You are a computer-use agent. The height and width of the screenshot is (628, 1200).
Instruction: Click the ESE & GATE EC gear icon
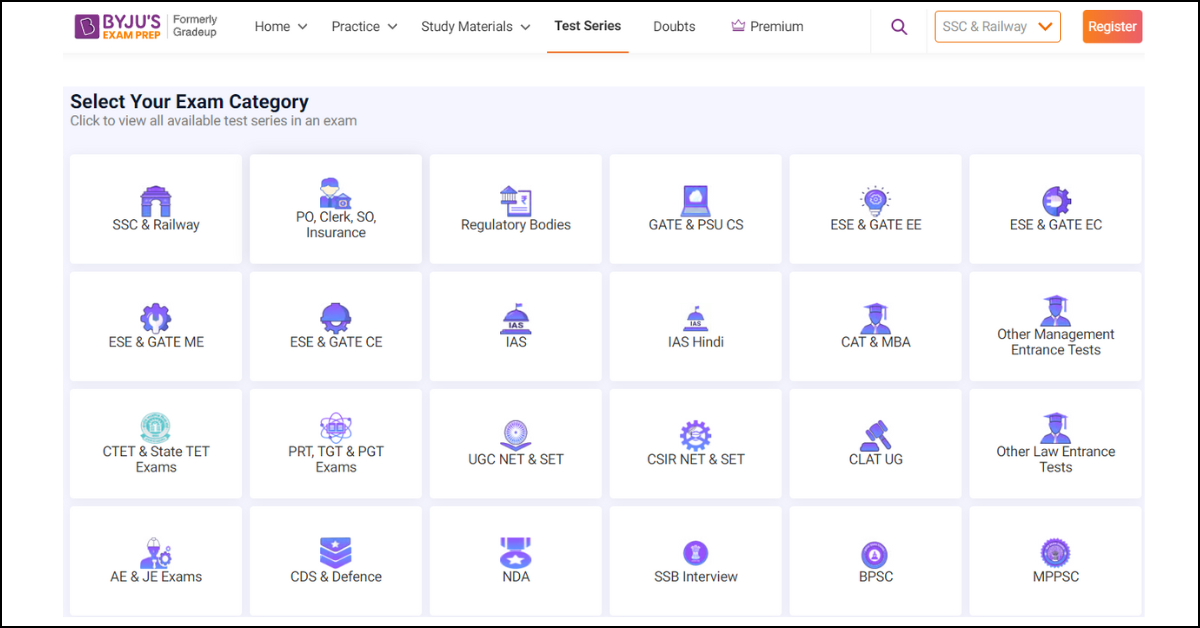tap(1055, 201)
